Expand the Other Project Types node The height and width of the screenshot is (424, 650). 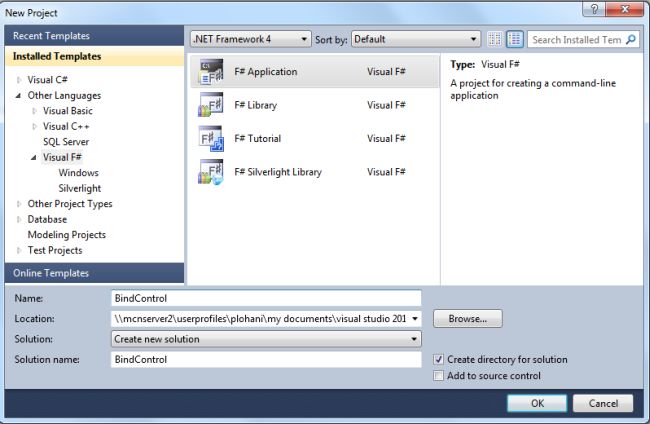coord(19,204)
